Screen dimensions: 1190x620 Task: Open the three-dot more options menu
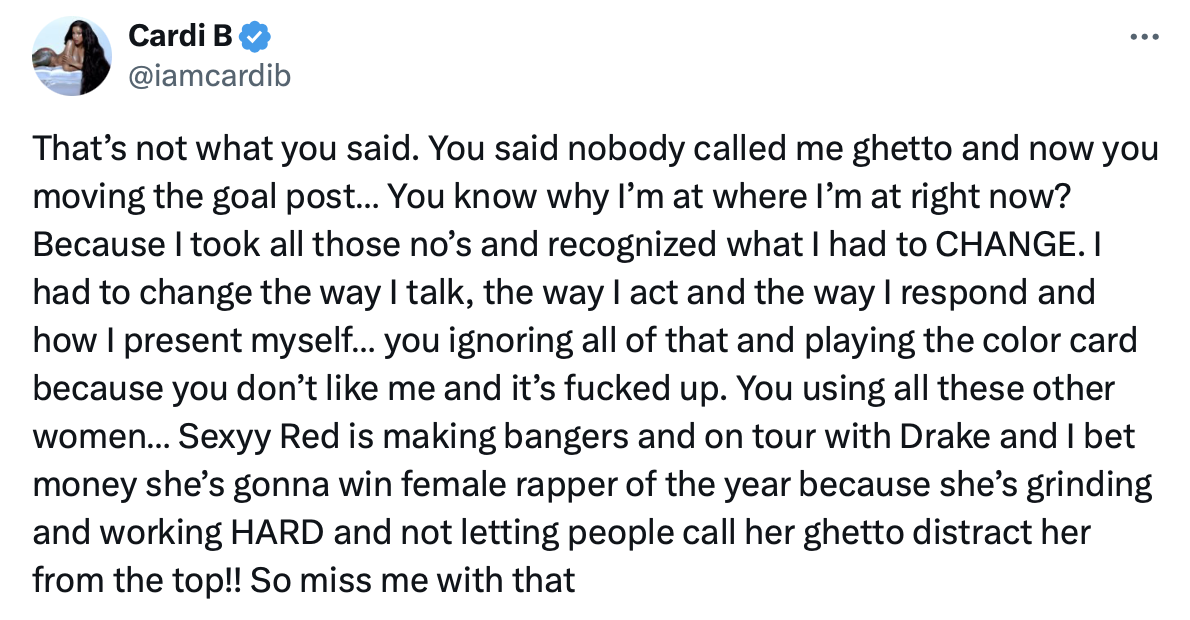tap(1144, 38)
